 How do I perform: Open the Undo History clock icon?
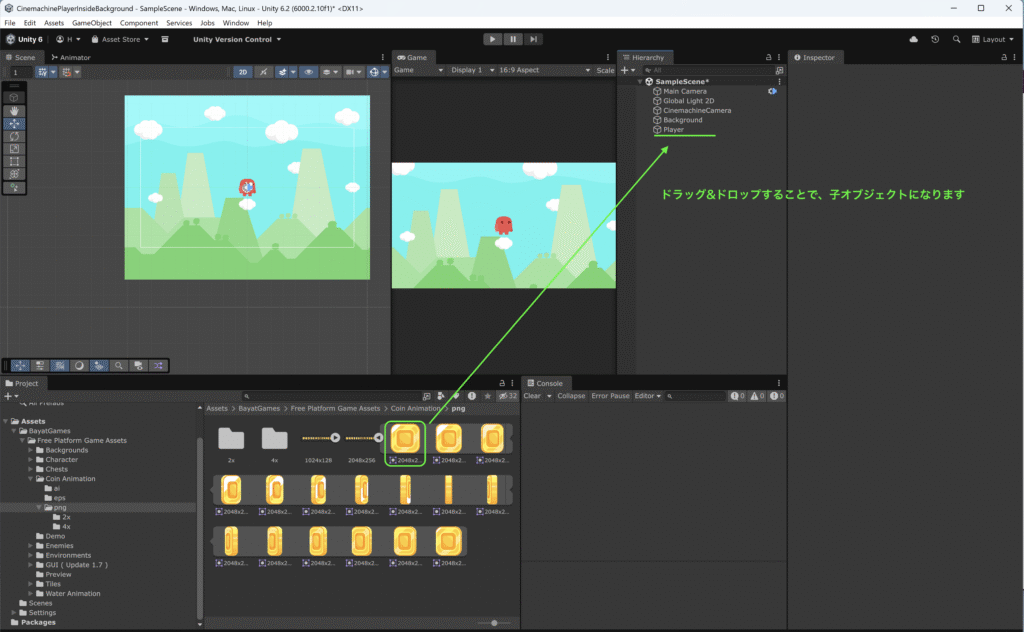pyautogui.click(x=934, y=39)
